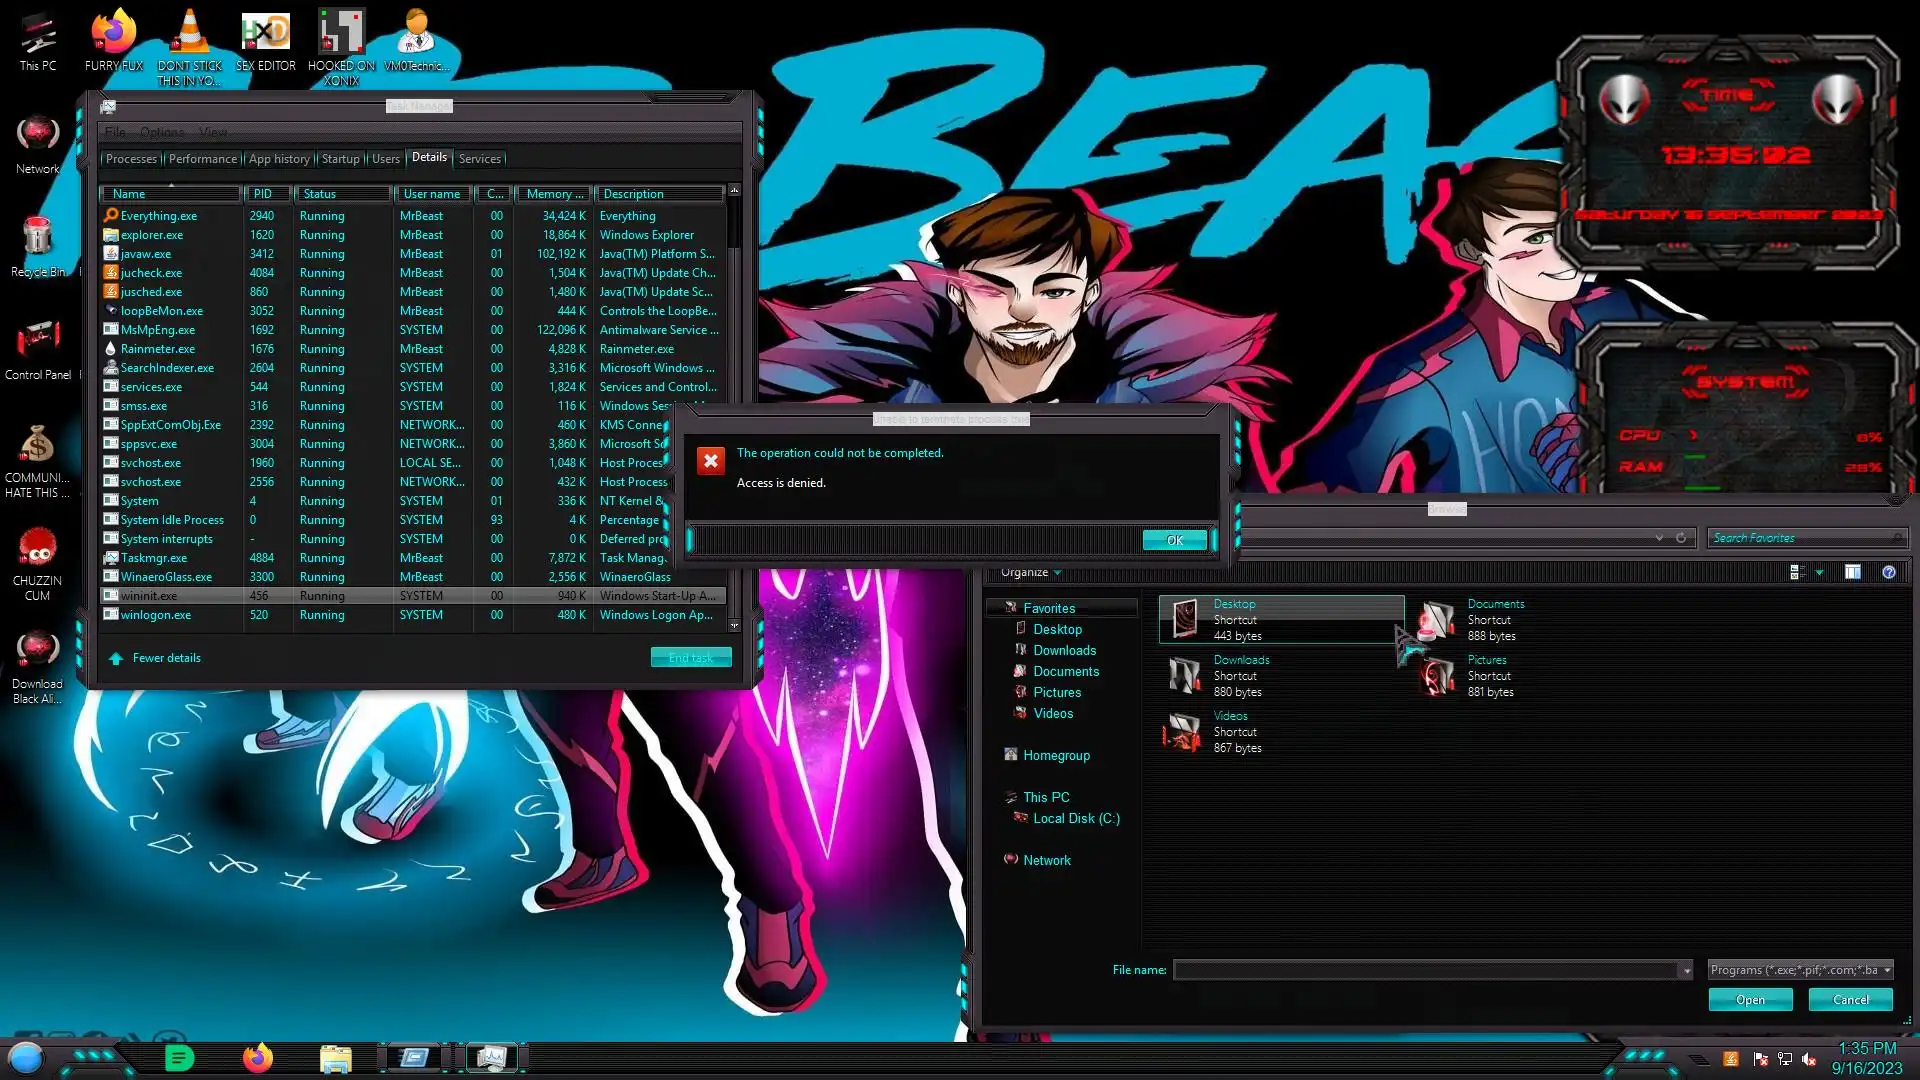Click the Start orb button
The width and height of the screenshot is (1920, 1080).
26,1058
